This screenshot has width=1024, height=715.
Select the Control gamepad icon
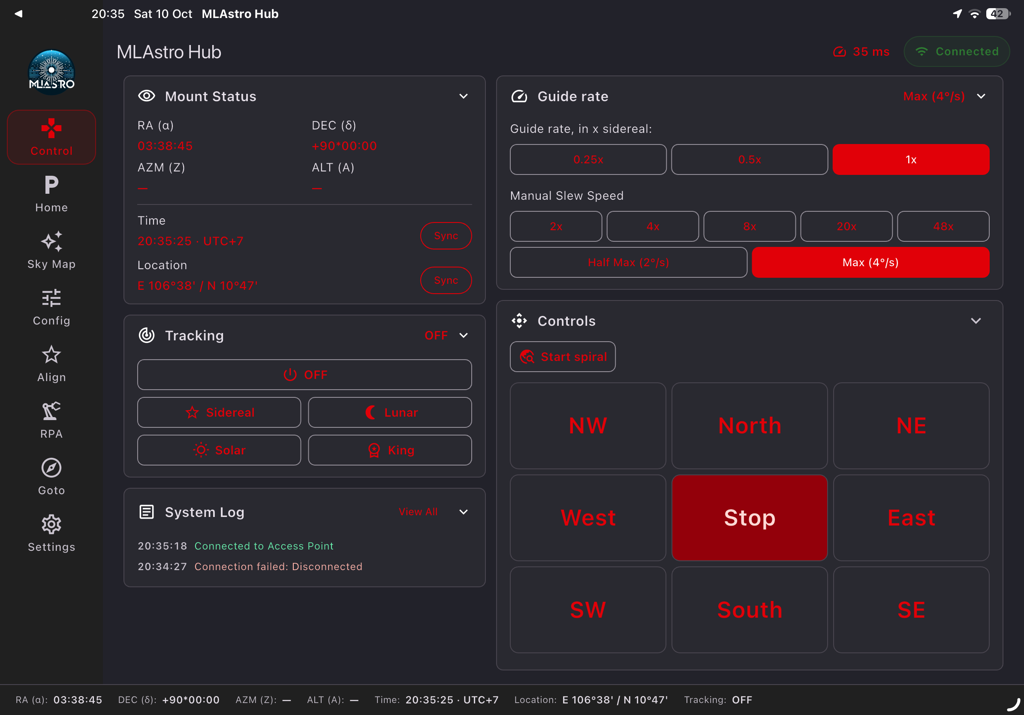(52, 128)
